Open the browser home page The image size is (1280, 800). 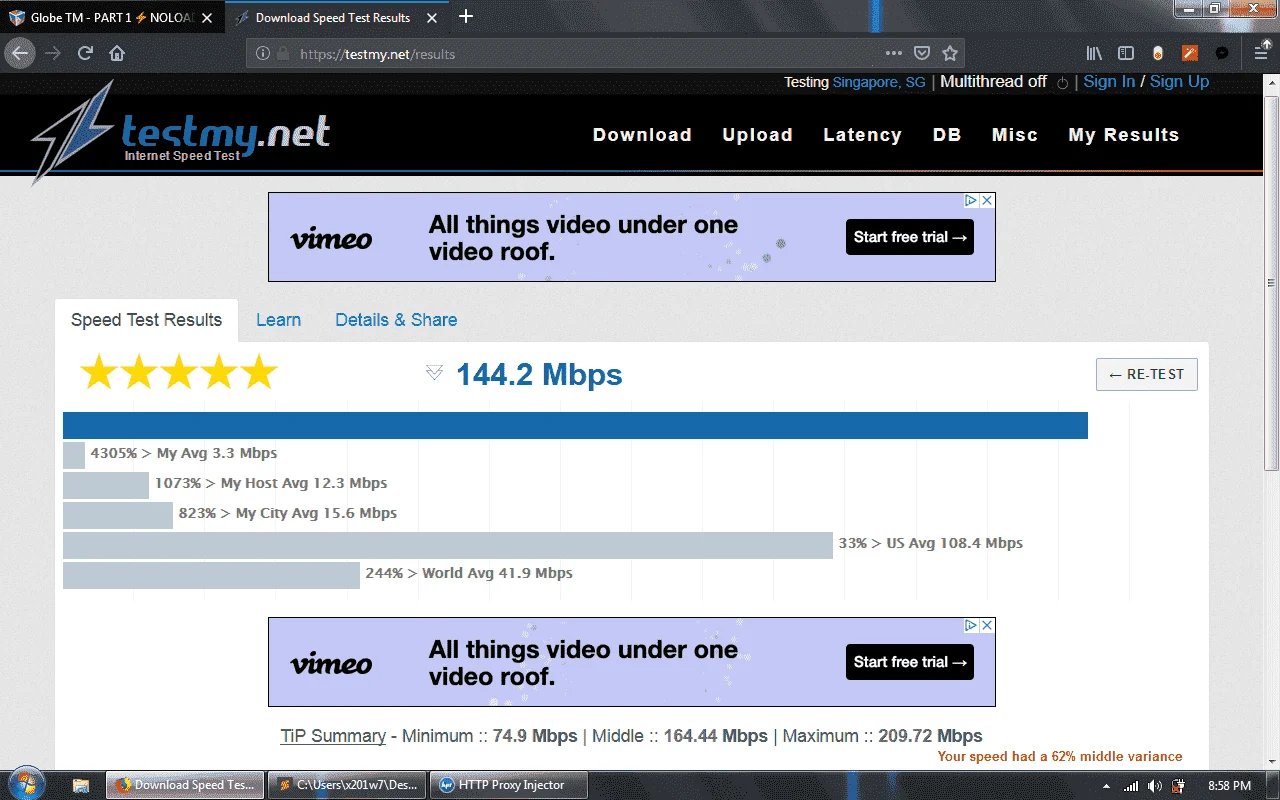tap(117, 53)
